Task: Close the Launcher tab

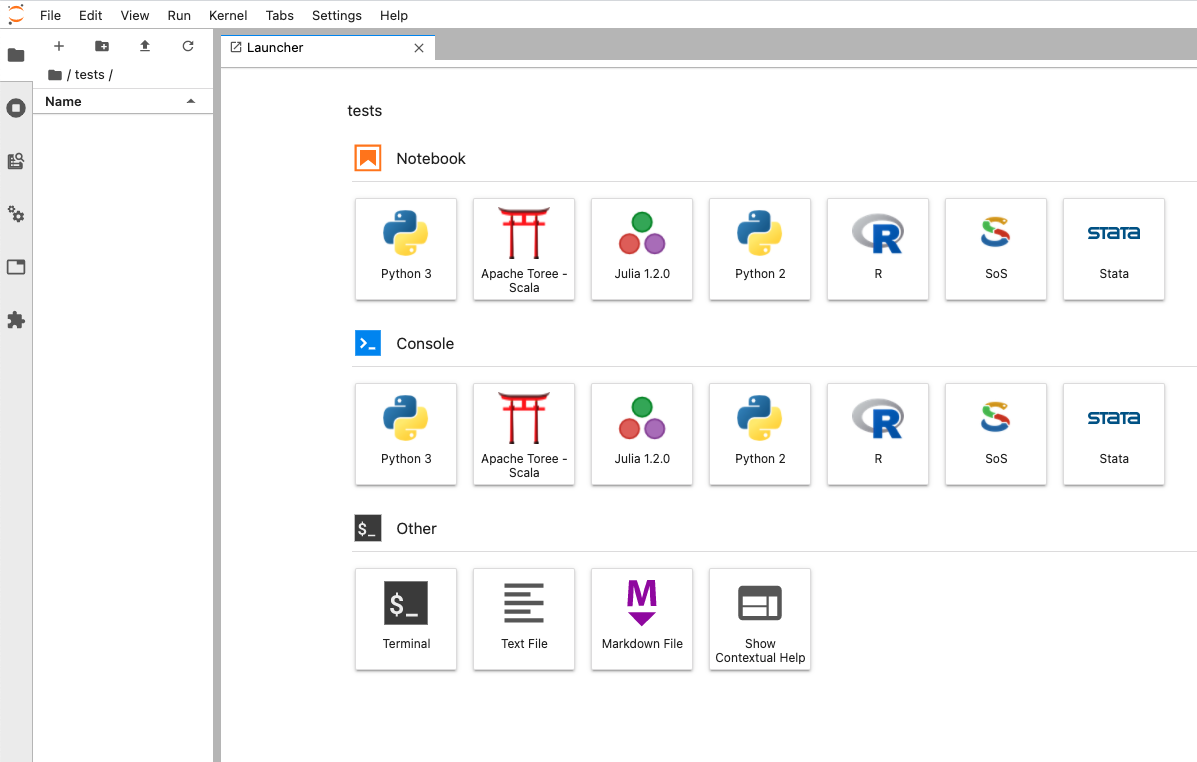Action: (419, 48)
